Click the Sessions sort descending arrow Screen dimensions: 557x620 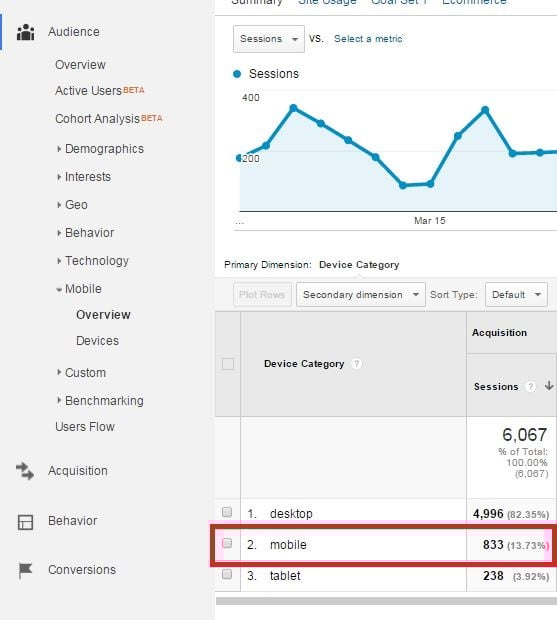(549, 386)
